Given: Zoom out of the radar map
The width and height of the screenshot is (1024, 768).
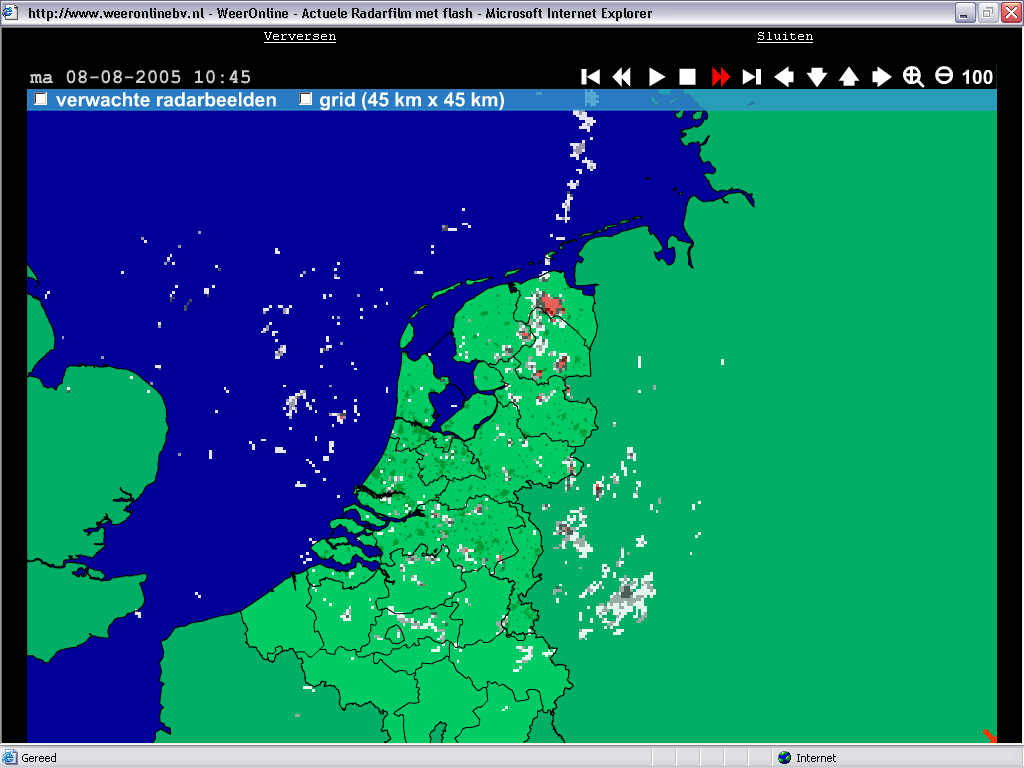Looking at the screenshot, I should [x=944, y=76].
